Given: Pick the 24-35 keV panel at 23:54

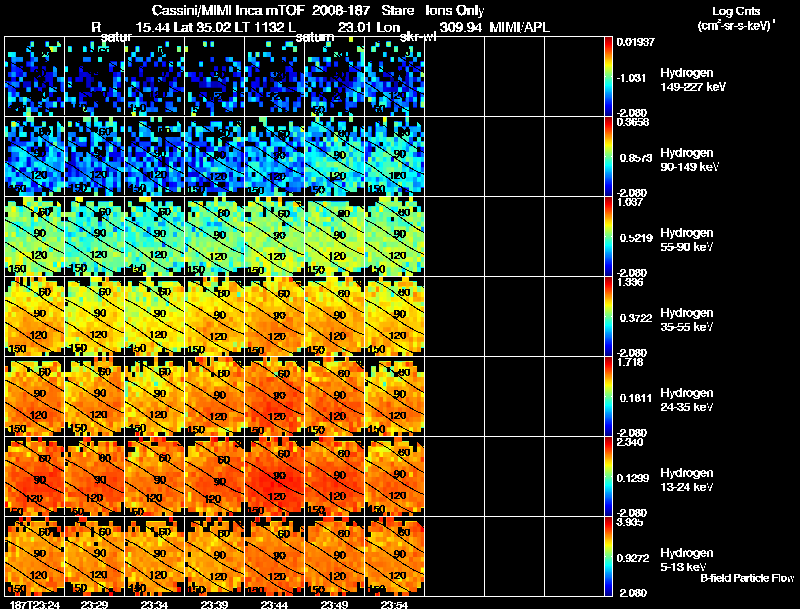Looking at the screenshot, I should [394, 397].
